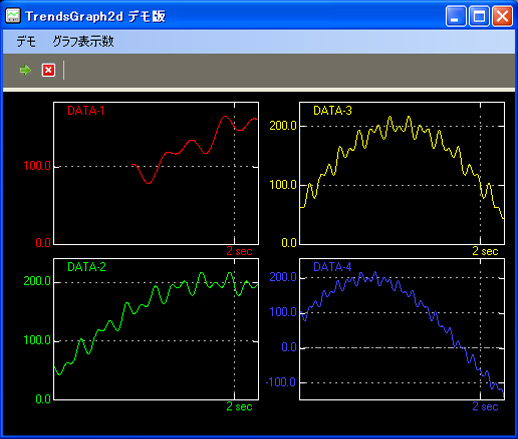Screen dimensions: 518x439
Task: Maximize the TrendsGraph2d window
Action: pyautogui.click(x=479, y=16)
